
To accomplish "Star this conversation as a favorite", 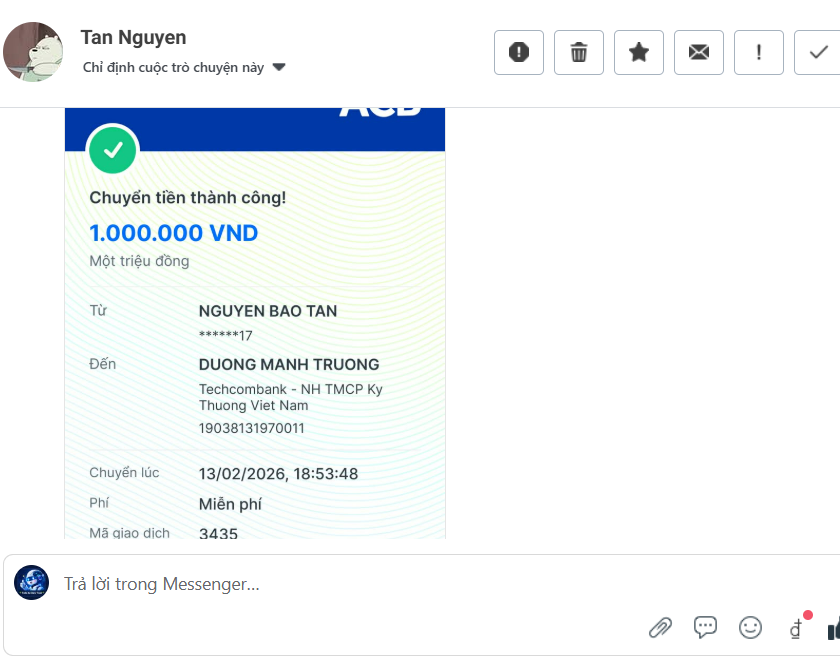I will [x=638, y=52].
